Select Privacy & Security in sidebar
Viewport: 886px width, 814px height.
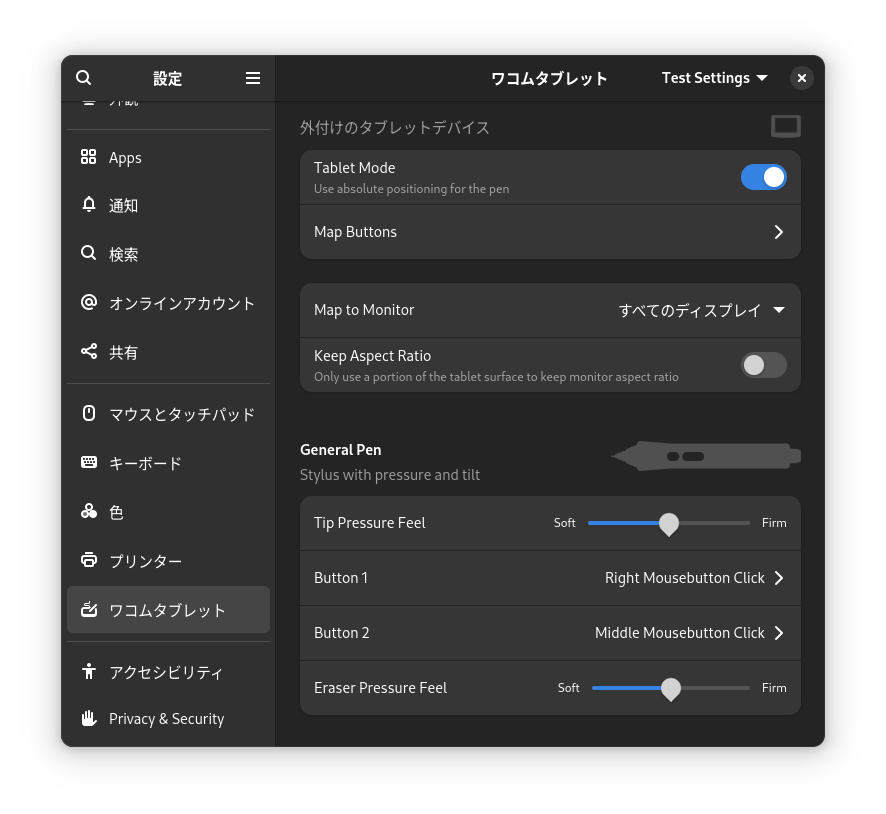[168, 719]
